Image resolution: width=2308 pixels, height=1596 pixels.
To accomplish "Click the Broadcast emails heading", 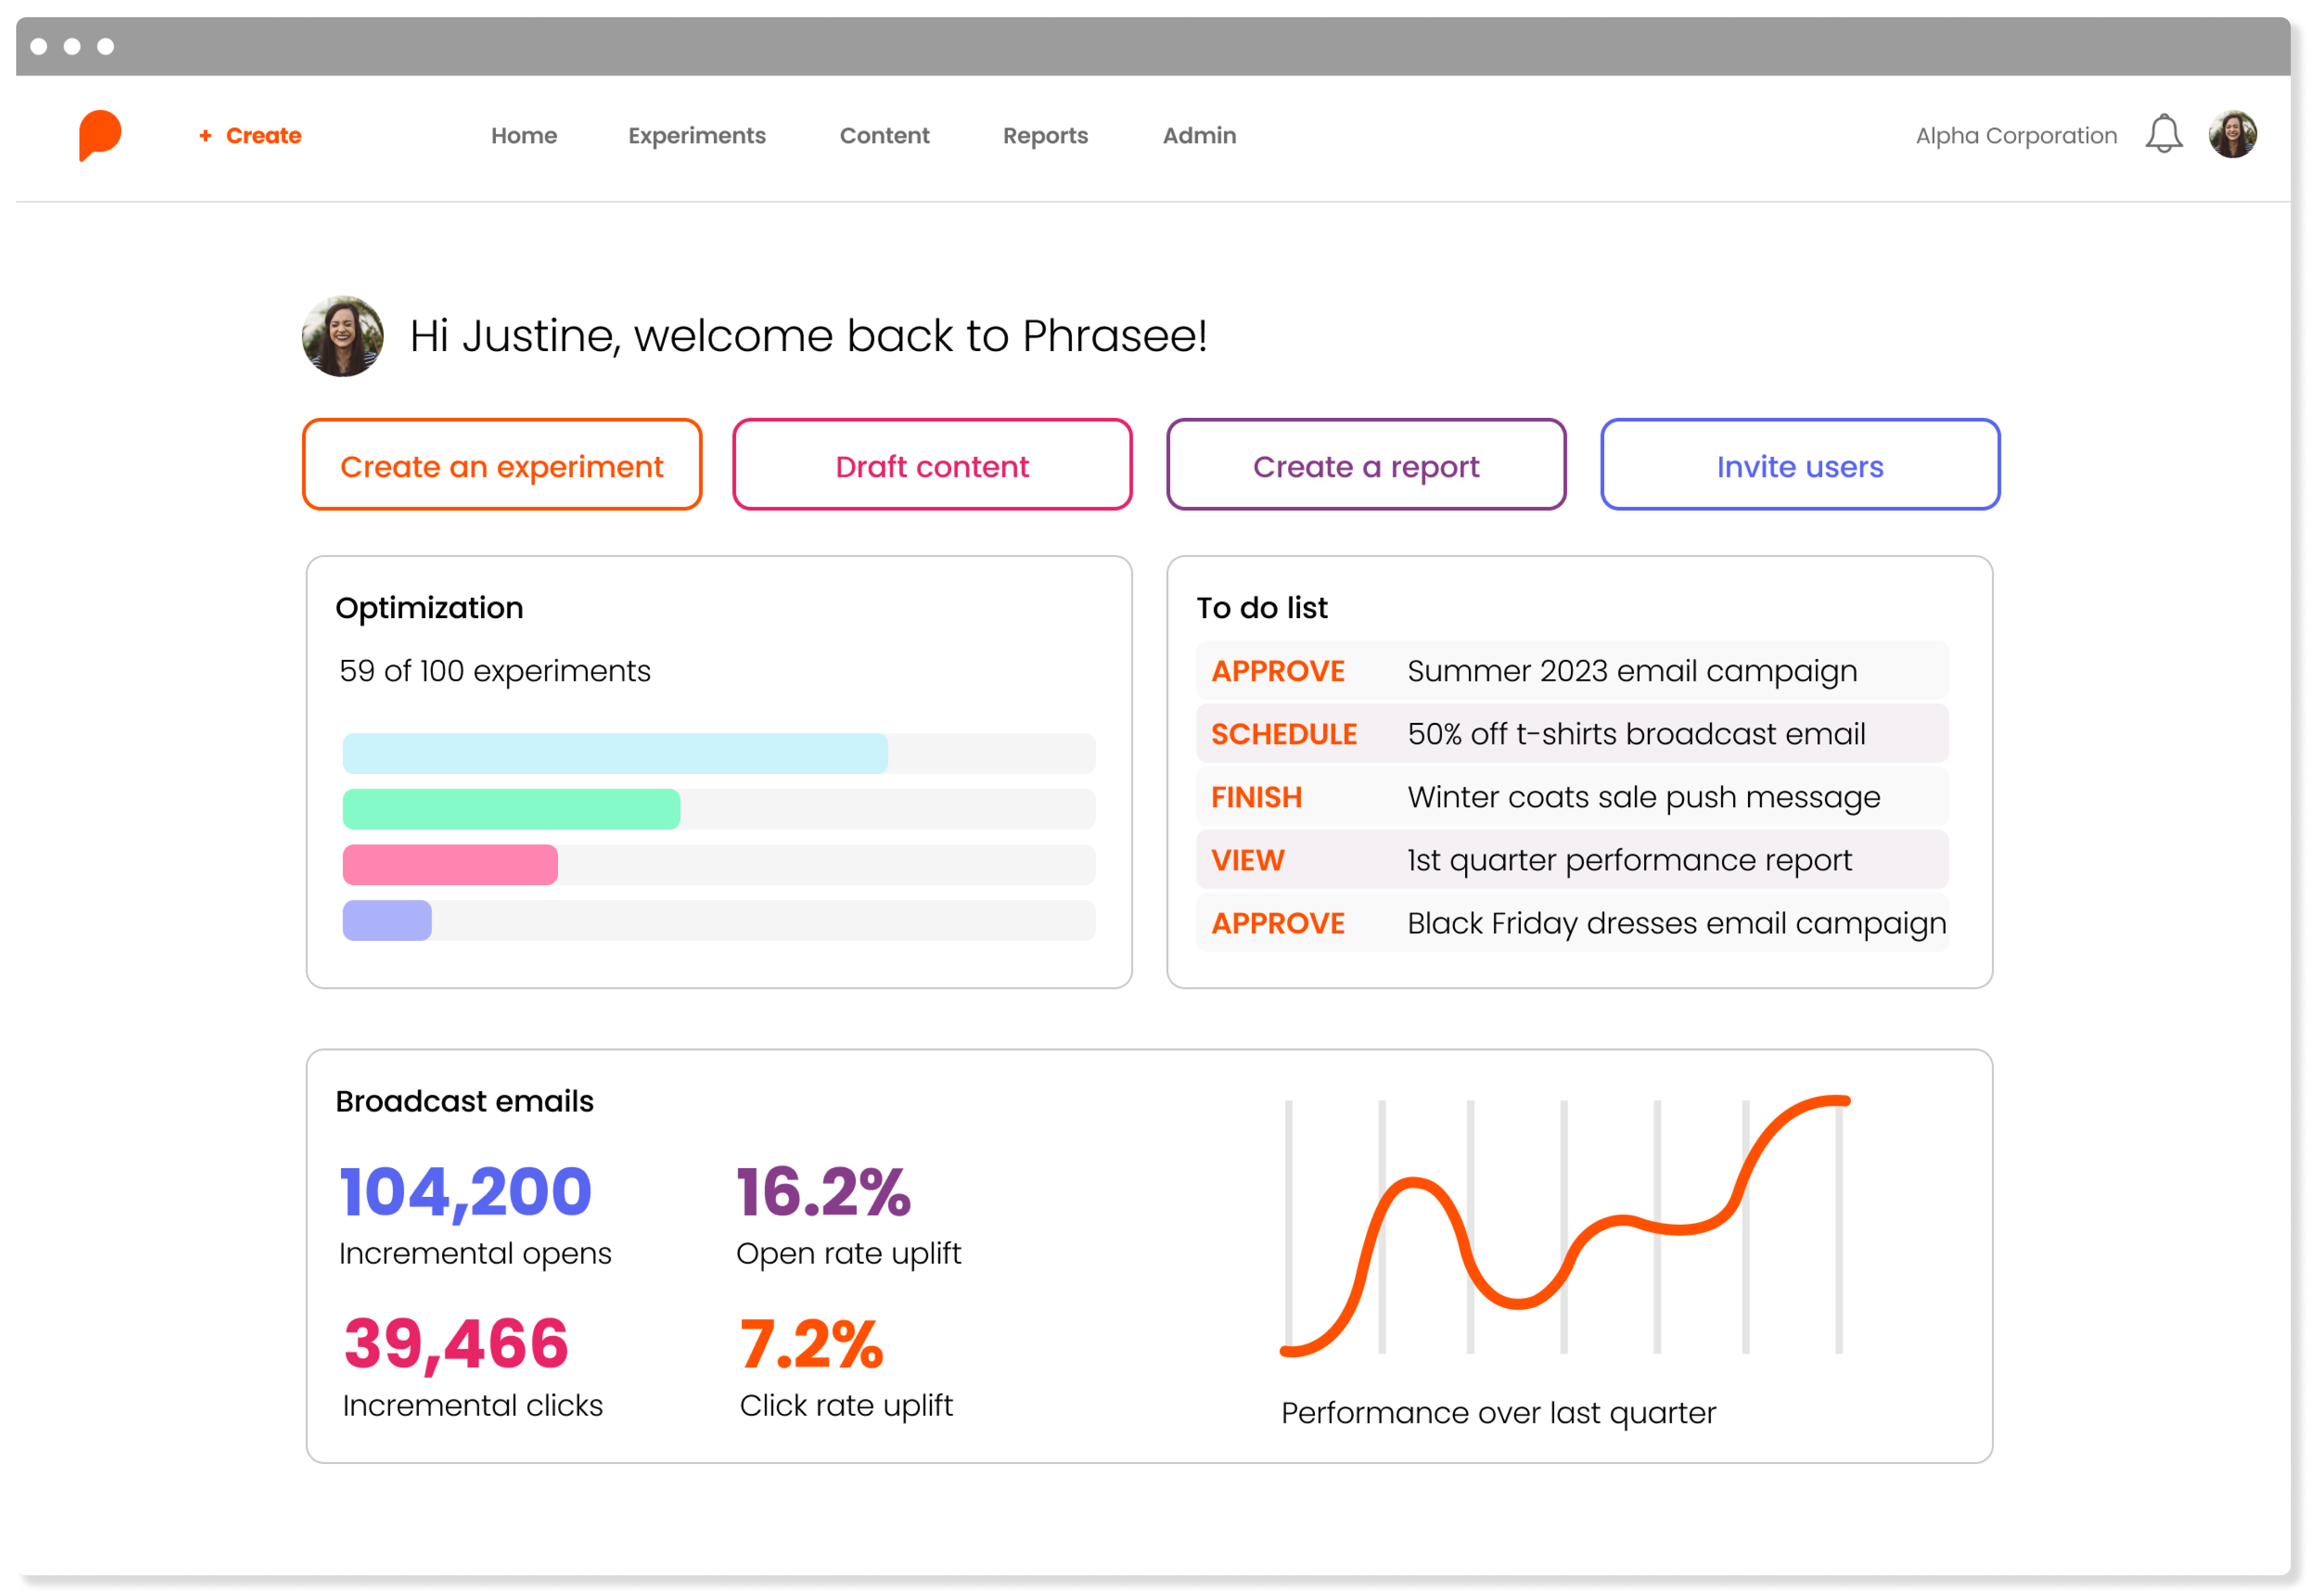I will click(464, 1101).
